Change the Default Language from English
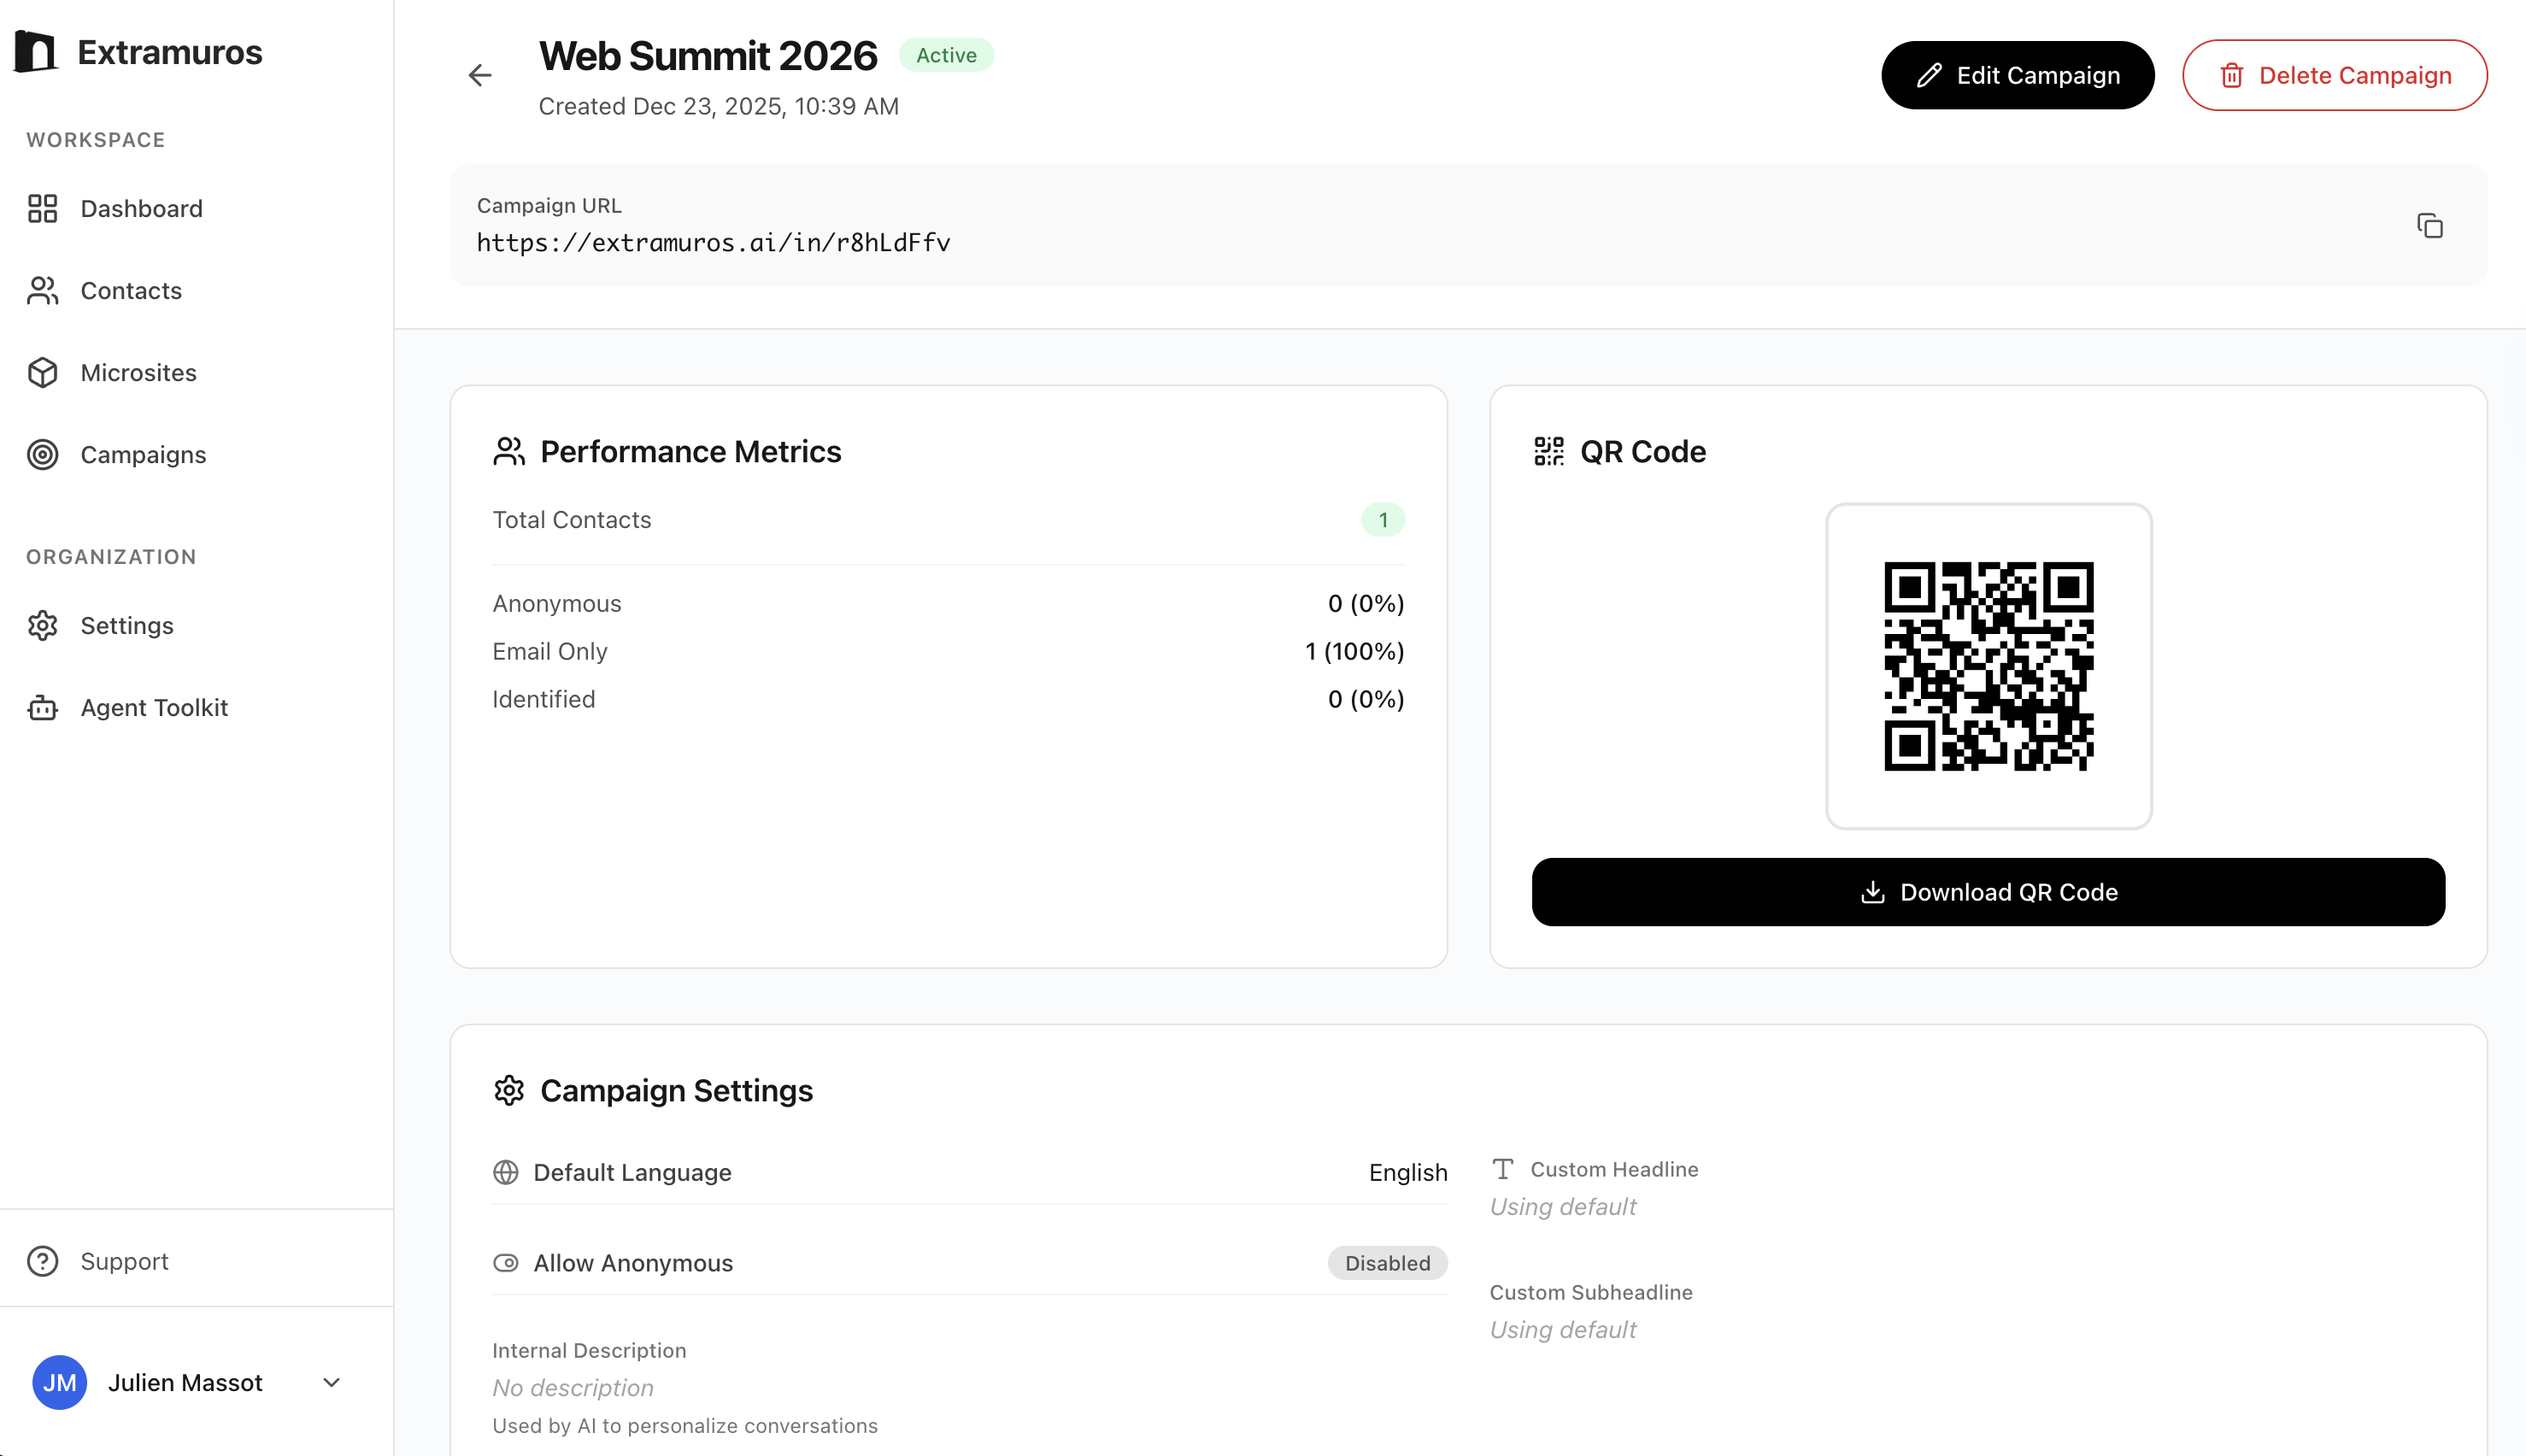The height and width of the screenshot is (1456, 2526). point(1408,1172)
